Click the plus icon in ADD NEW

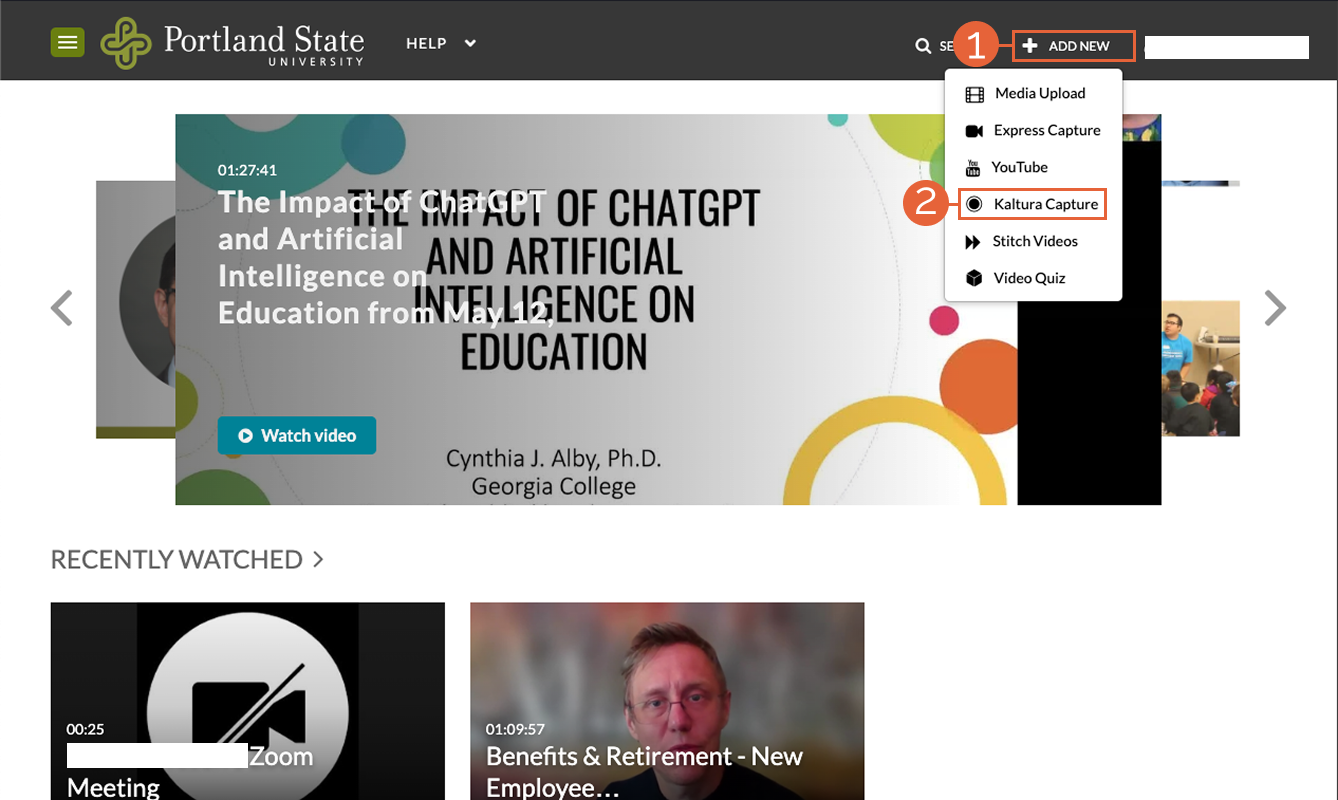coord(1030,46)
